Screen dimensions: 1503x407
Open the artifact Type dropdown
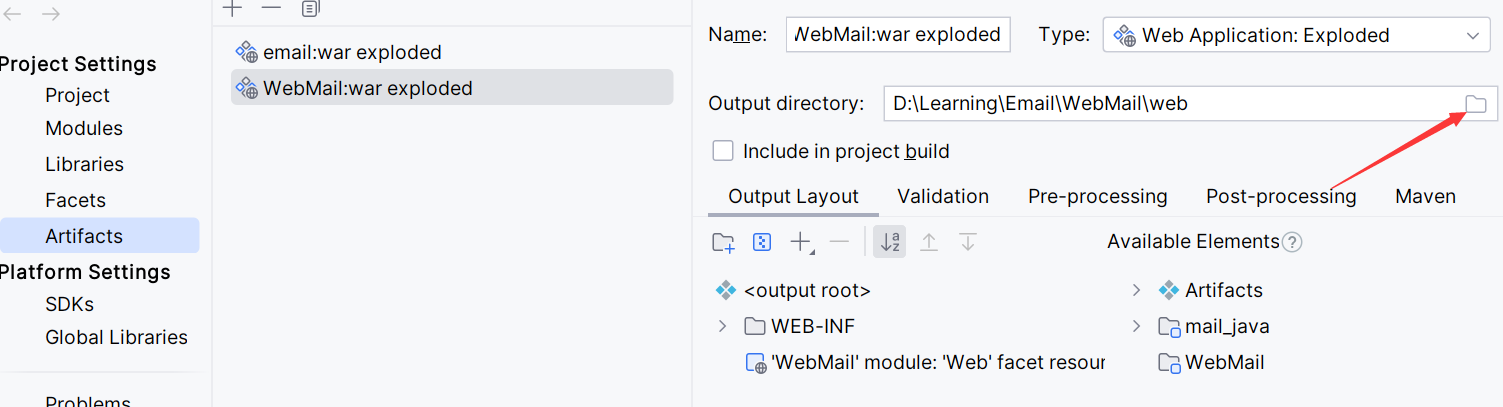1296,35
